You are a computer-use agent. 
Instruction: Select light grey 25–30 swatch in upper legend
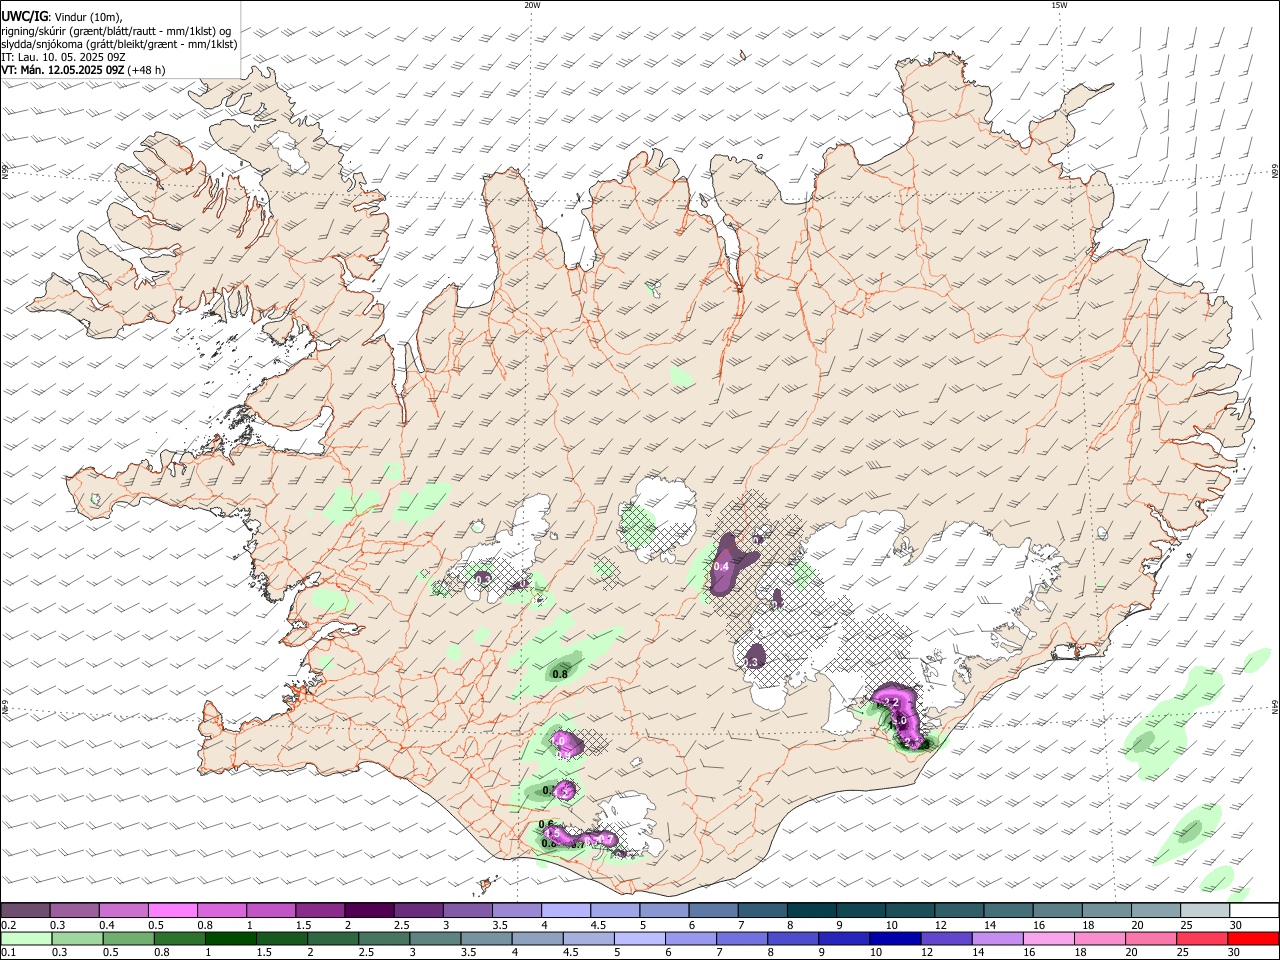pos(1203,911)
